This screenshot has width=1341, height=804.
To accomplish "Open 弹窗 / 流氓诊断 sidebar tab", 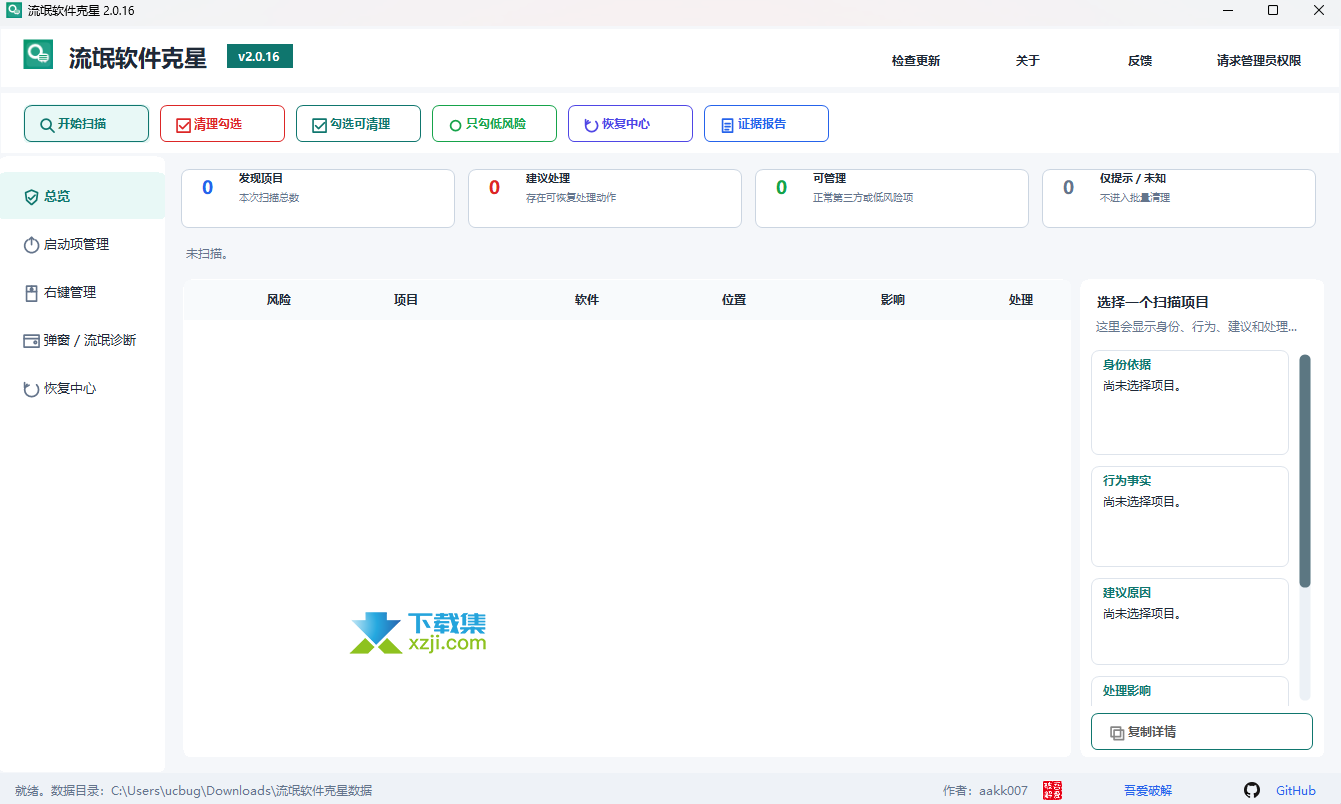I will [x=82, y=340].
